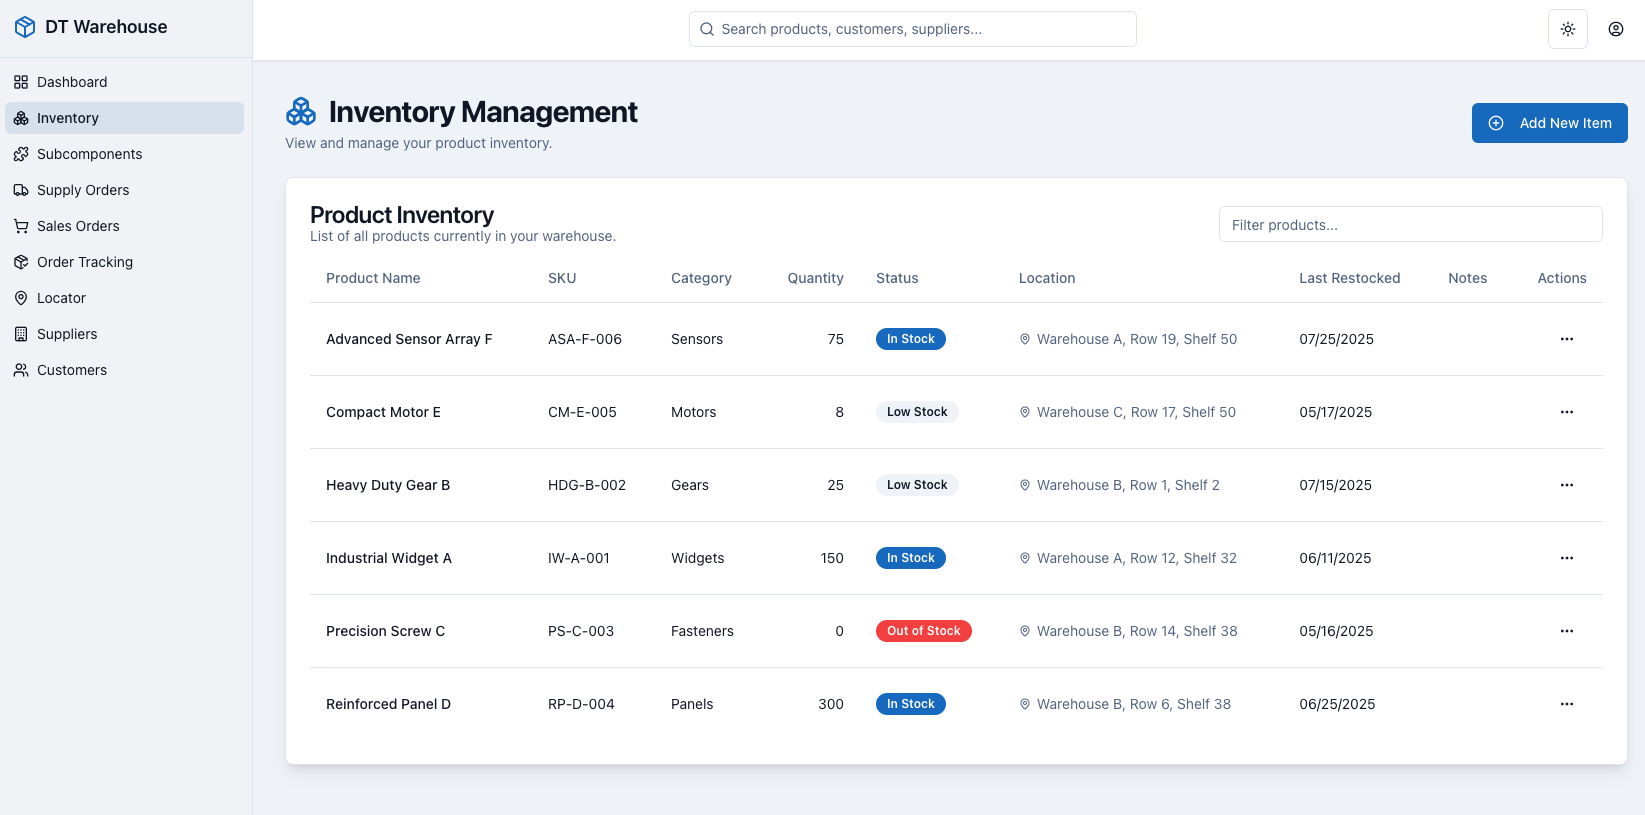Go to Customers page
The width and height of the screenshot is (1645, 815).
[125, 370]
